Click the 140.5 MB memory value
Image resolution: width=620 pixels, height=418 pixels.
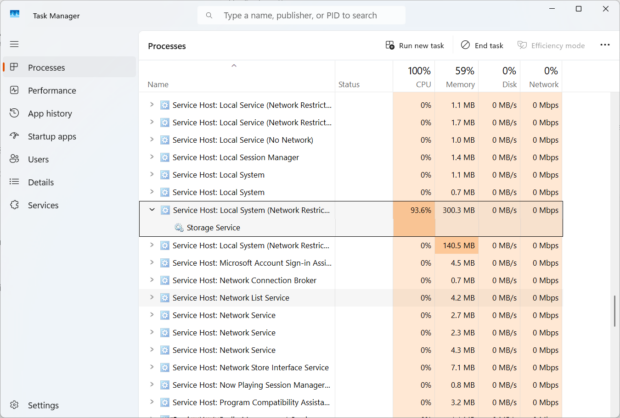457,245
